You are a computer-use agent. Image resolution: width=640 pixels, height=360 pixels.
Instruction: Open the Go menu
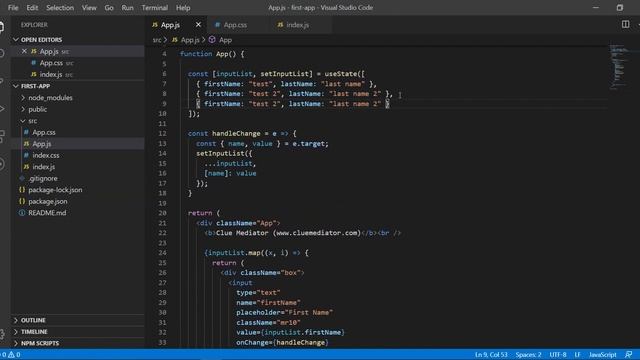tap(109, 8)
